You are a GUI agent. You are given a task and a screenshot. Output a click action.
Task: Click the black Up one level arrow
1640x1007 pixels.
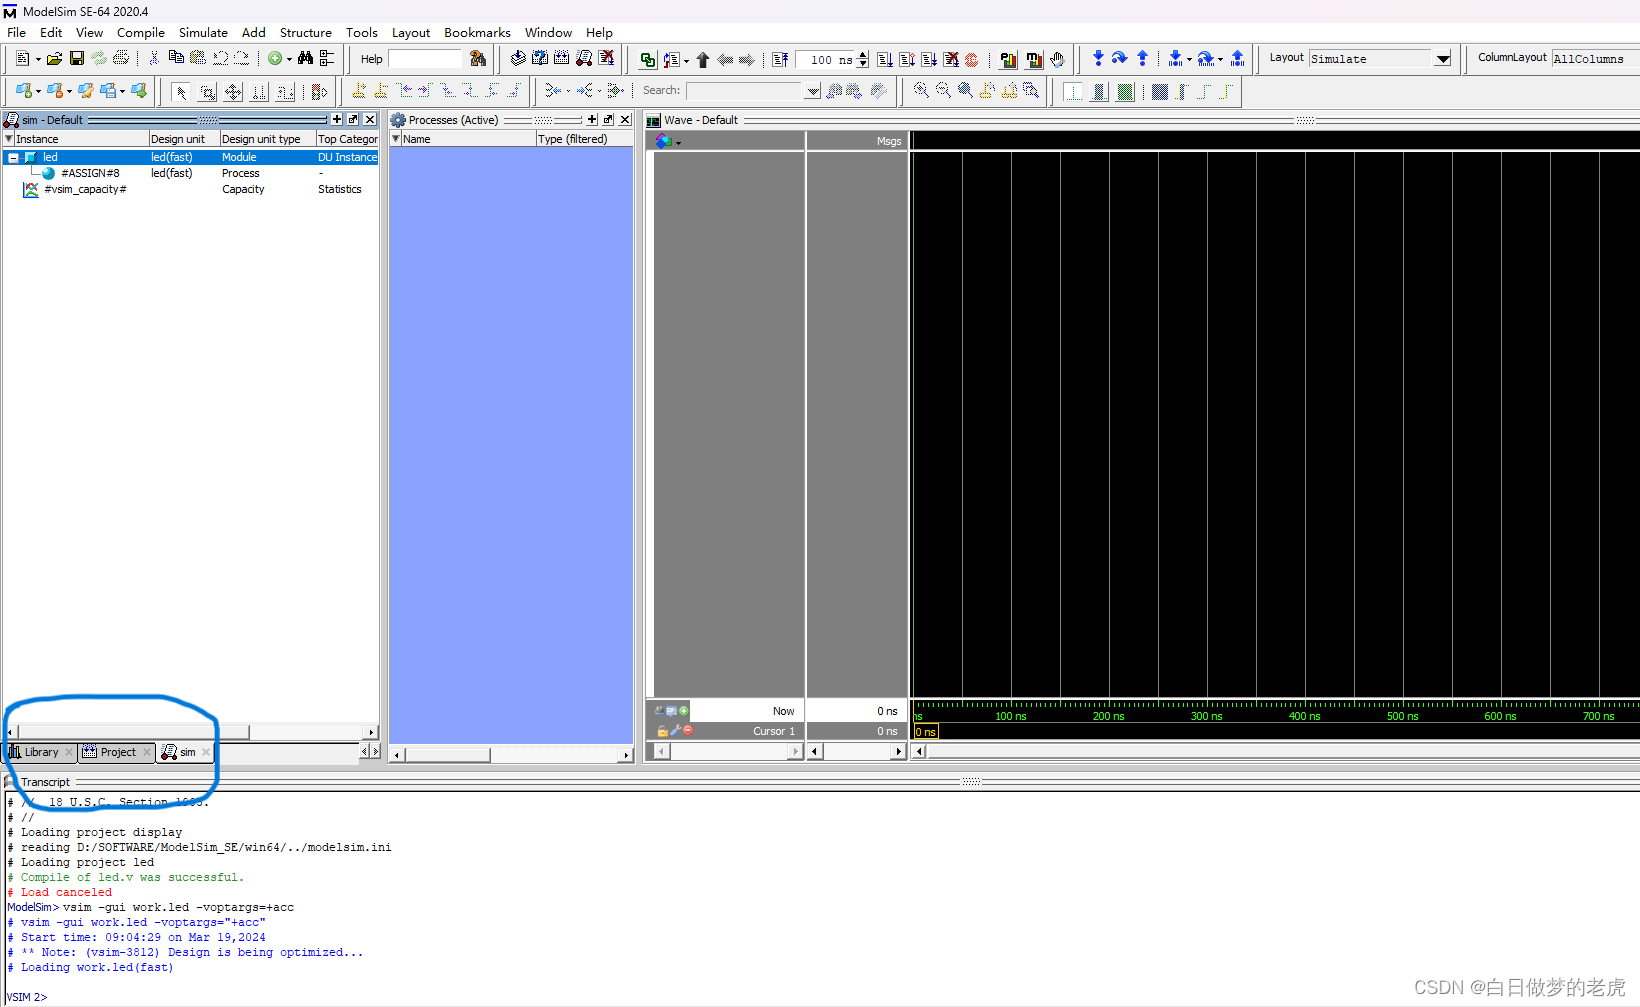pos(703,60)
